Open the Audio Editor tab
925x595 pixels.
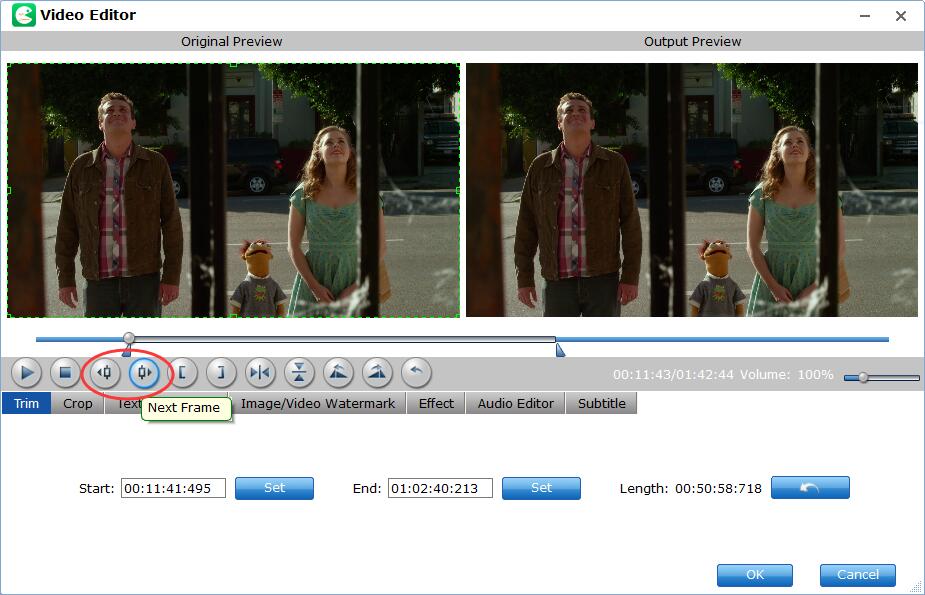coord(516,403)
